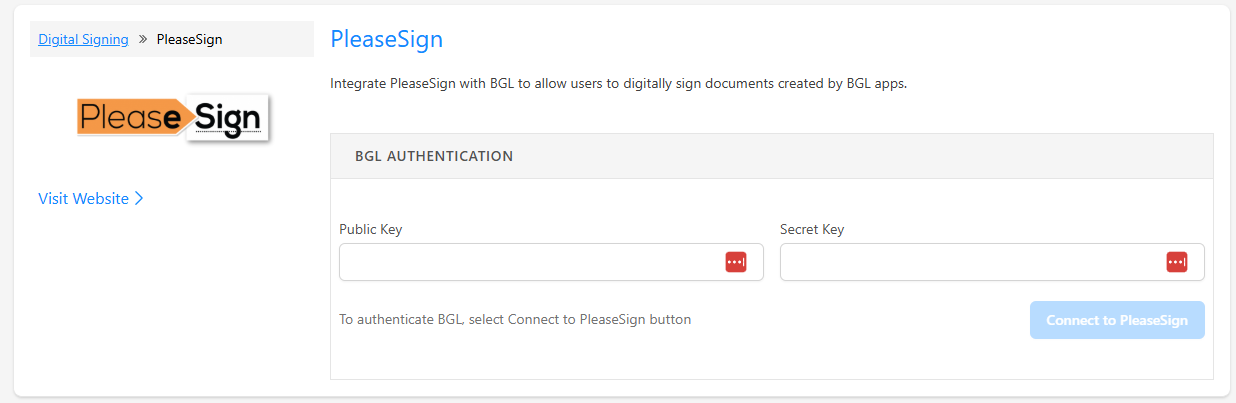
Task: Open the Visit Website link
Action: [84, 198]
